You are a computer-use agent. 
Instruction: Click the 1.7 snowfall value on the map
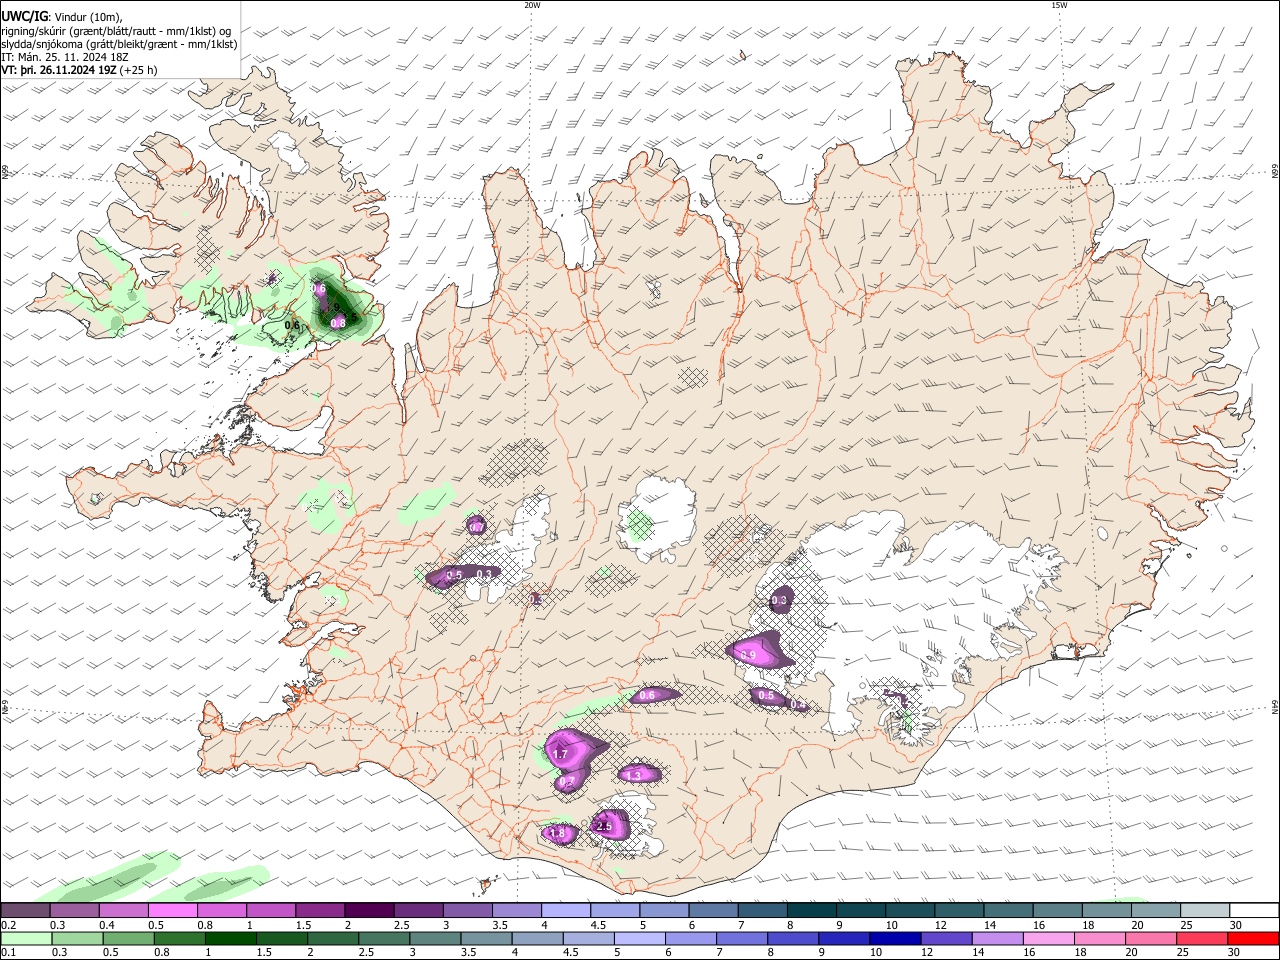pyautogui.click(x=560, y=754)
